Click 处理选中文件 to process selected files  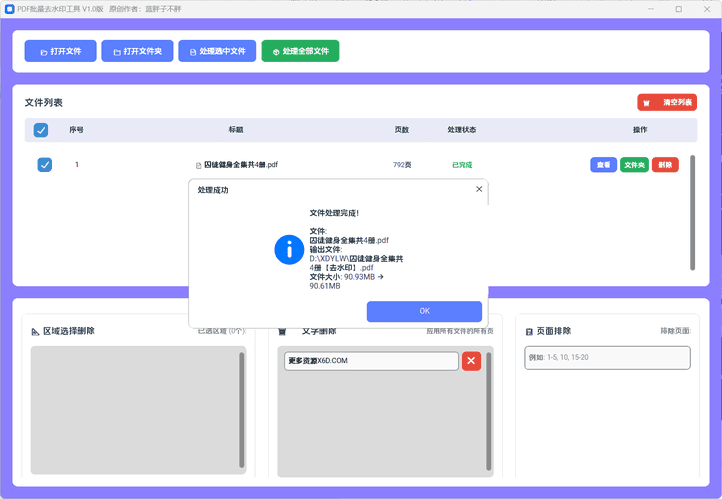point(216,51)
